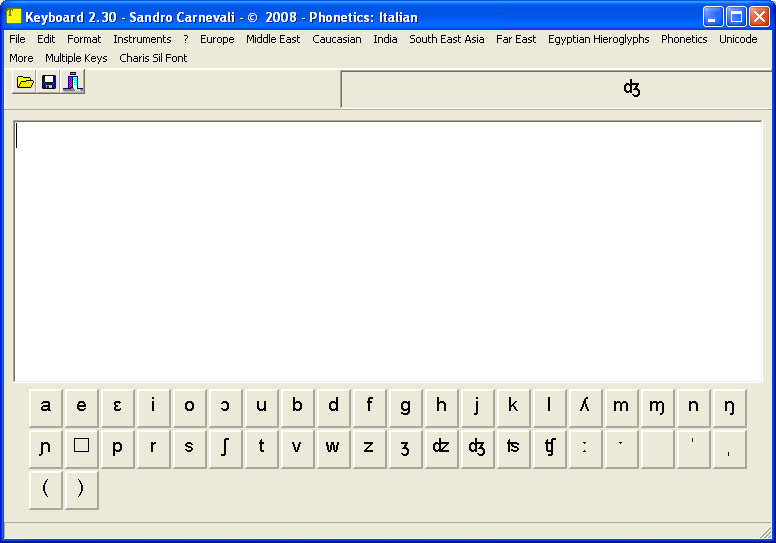Click the 'n' key button
This screenshot has width=776, height=543.
click(x=694, y=408)
